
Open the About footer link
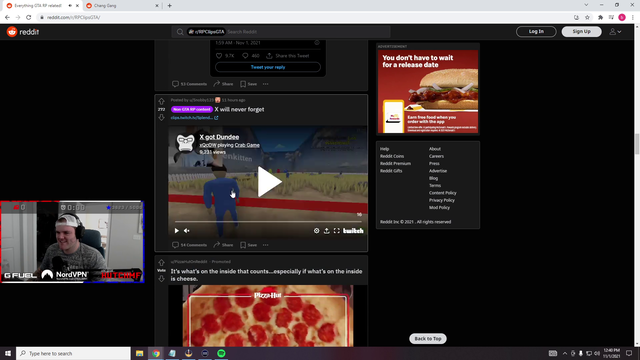[x=435, y=149]
